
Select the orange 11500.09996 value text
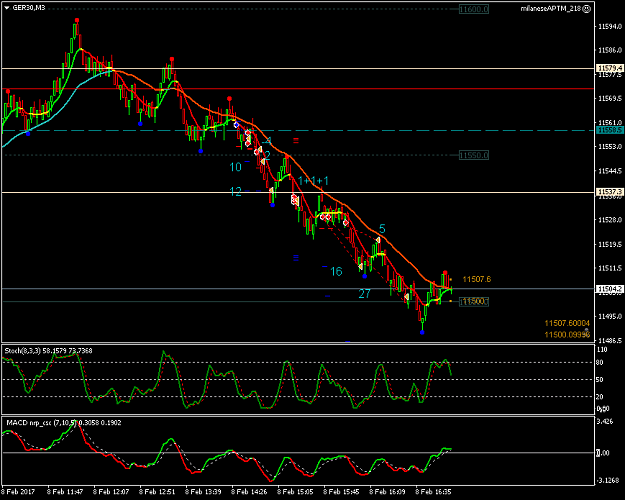pos(567,335)
